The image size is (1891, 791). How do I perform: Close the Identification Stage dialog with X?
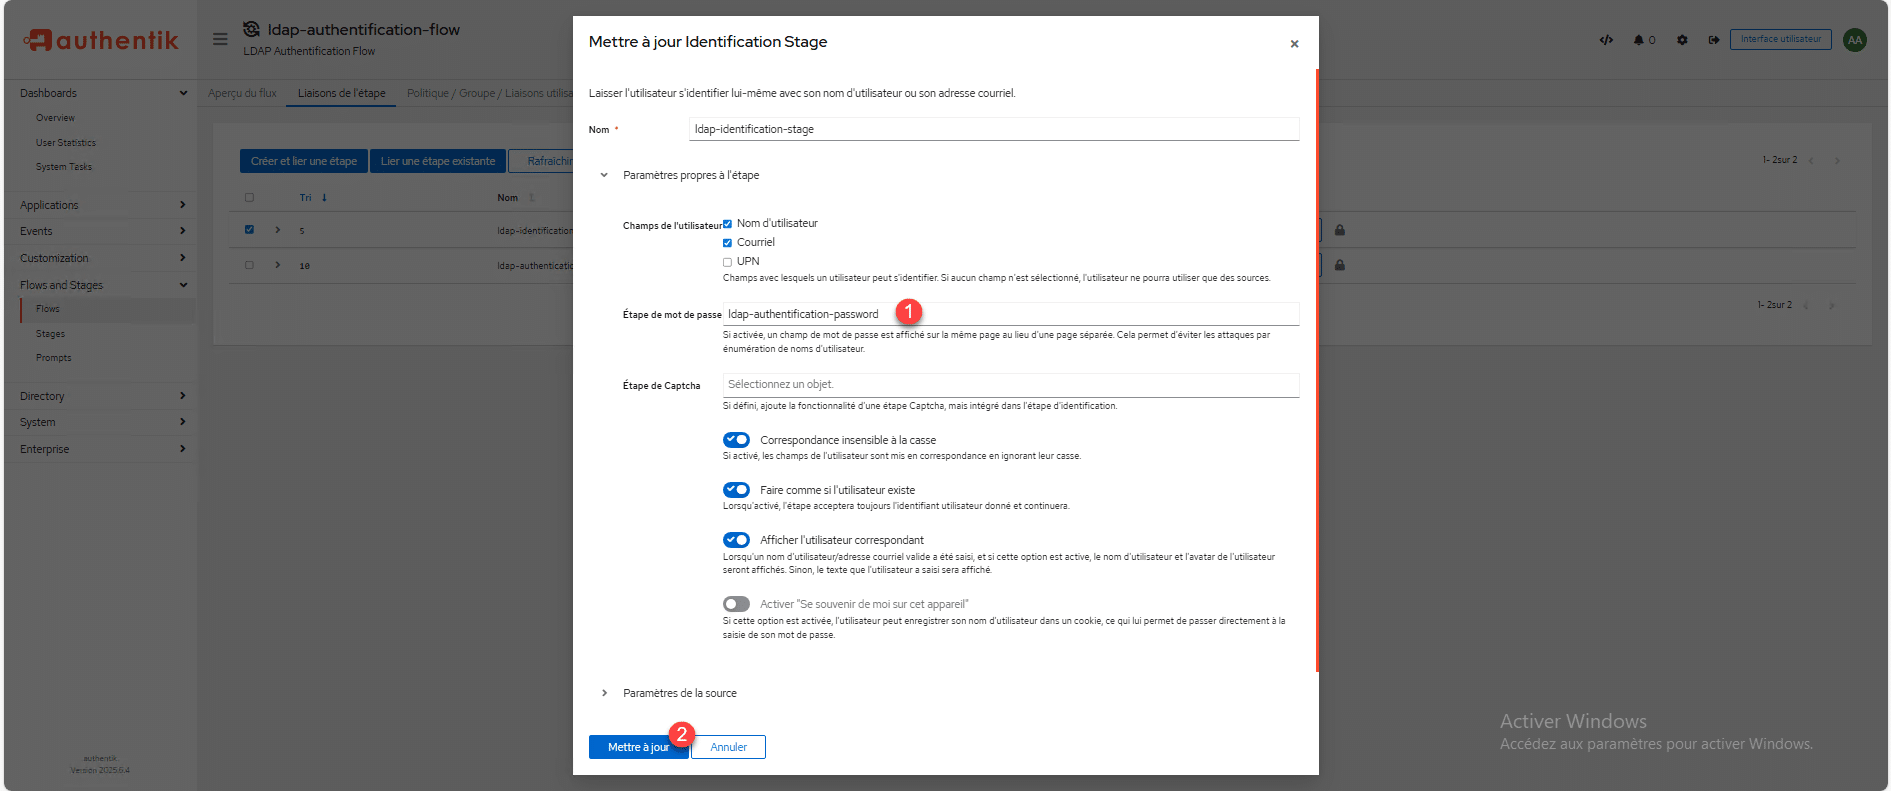1294,44
